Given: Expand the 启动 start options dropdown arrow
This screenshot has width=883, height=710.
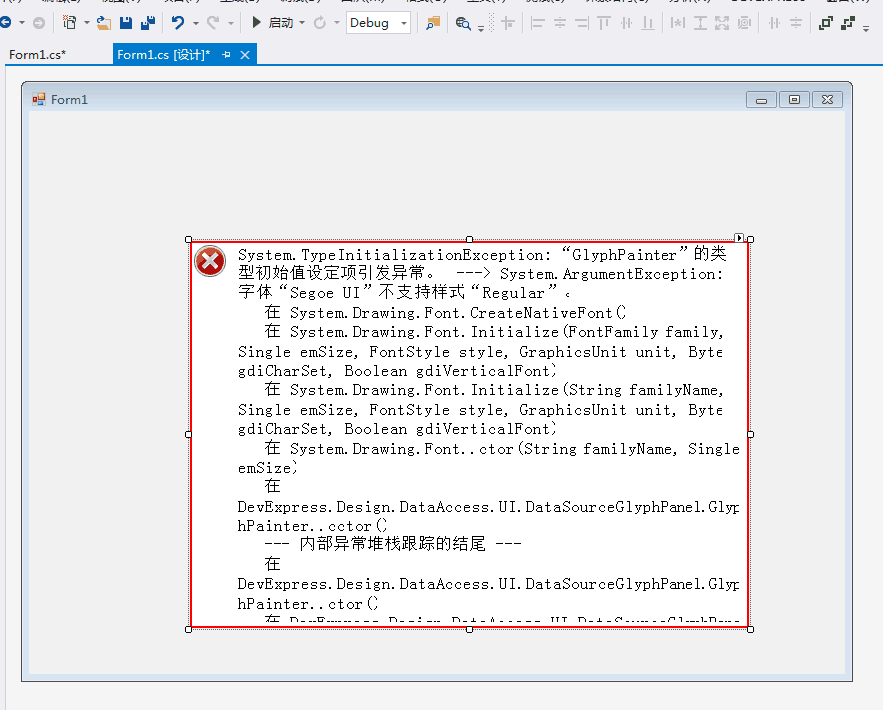Looking at the screenshot, I should 302,23.
